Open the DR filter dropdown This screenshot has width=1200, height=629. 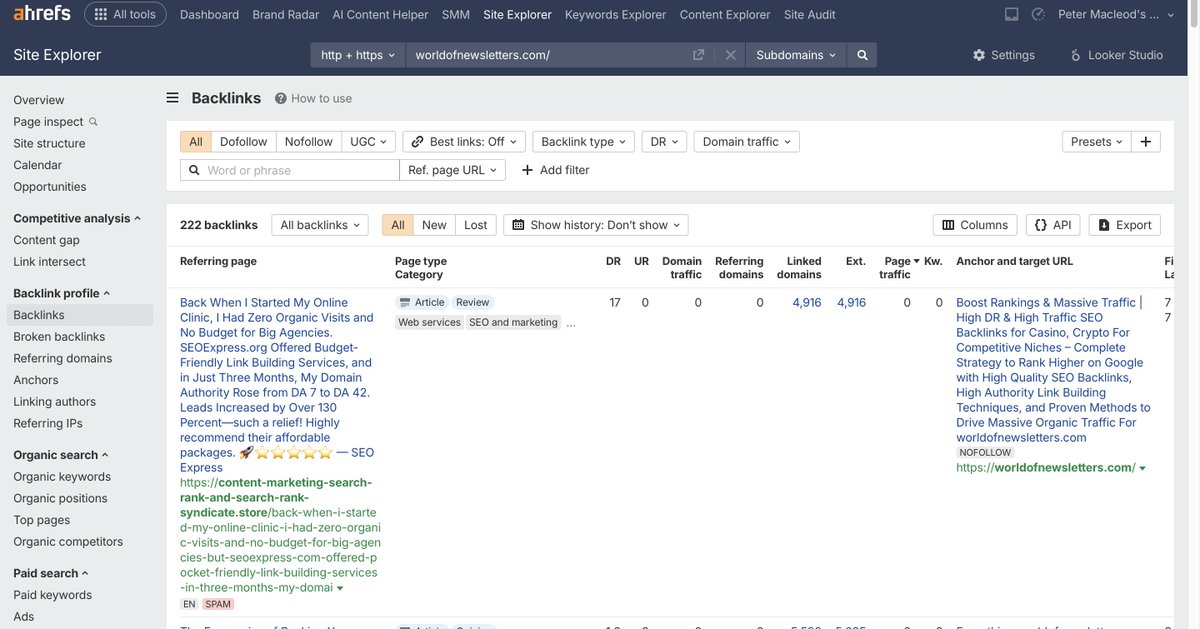[x=664, y=142]
